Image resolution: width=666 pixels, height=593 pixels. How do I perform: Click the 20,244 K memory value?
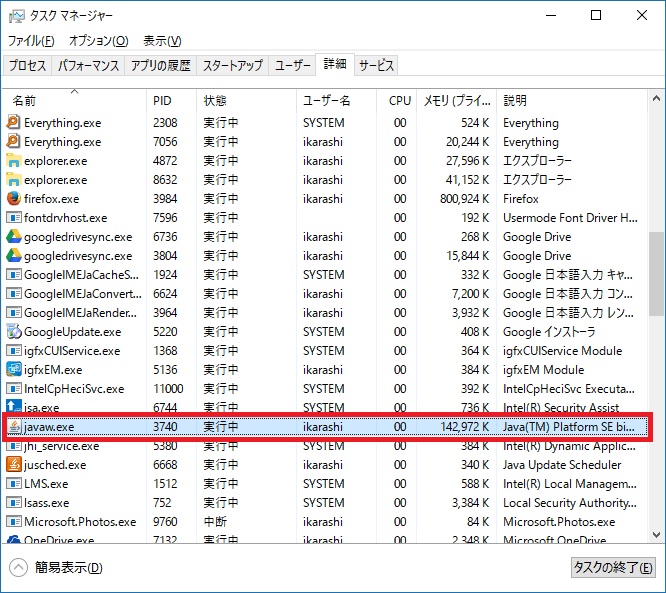(x=467, y=141)
